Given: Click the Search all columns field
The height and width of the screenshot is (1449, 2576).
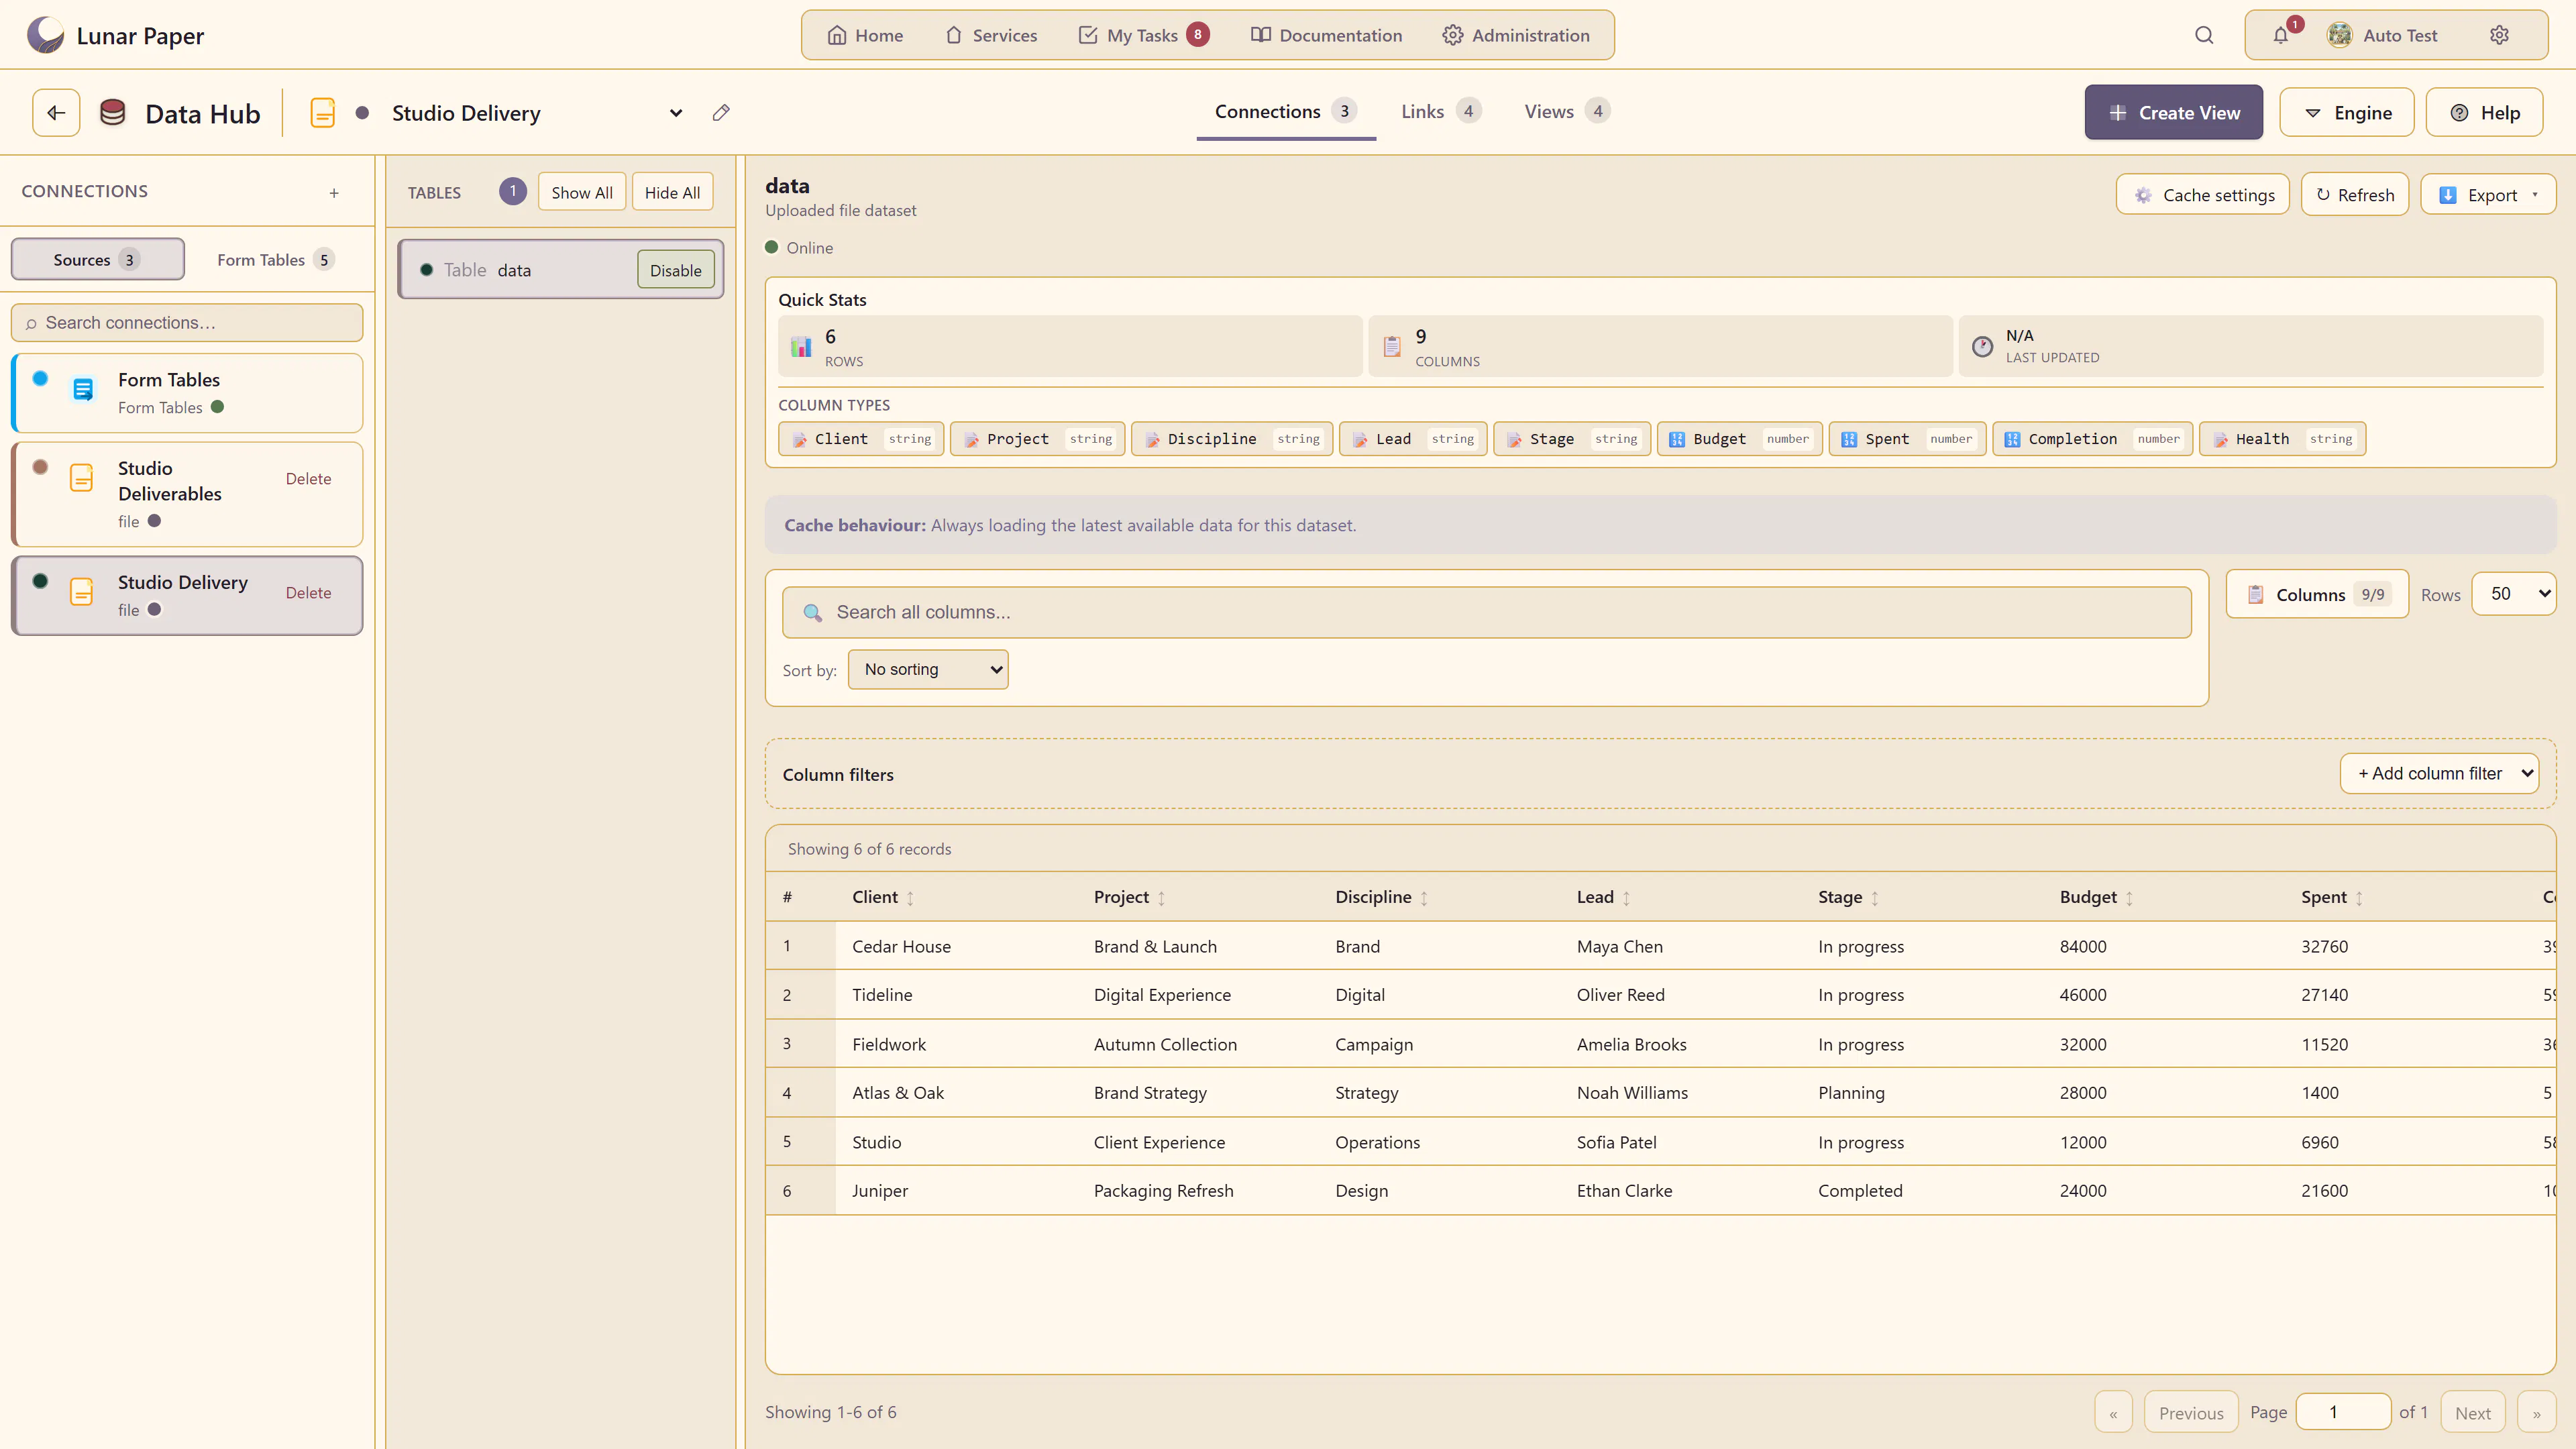Looking at the screenshot, I should click(1486, 612).
